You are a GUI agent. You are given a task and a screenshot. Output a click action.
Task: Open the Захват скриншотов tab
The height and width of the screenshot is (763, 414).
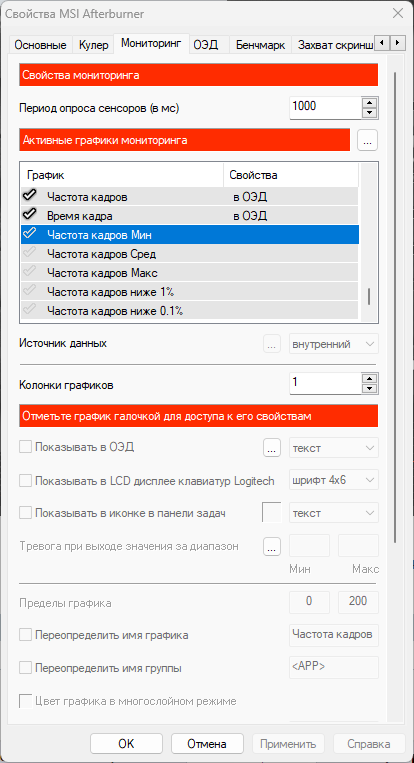pos(335,46)
